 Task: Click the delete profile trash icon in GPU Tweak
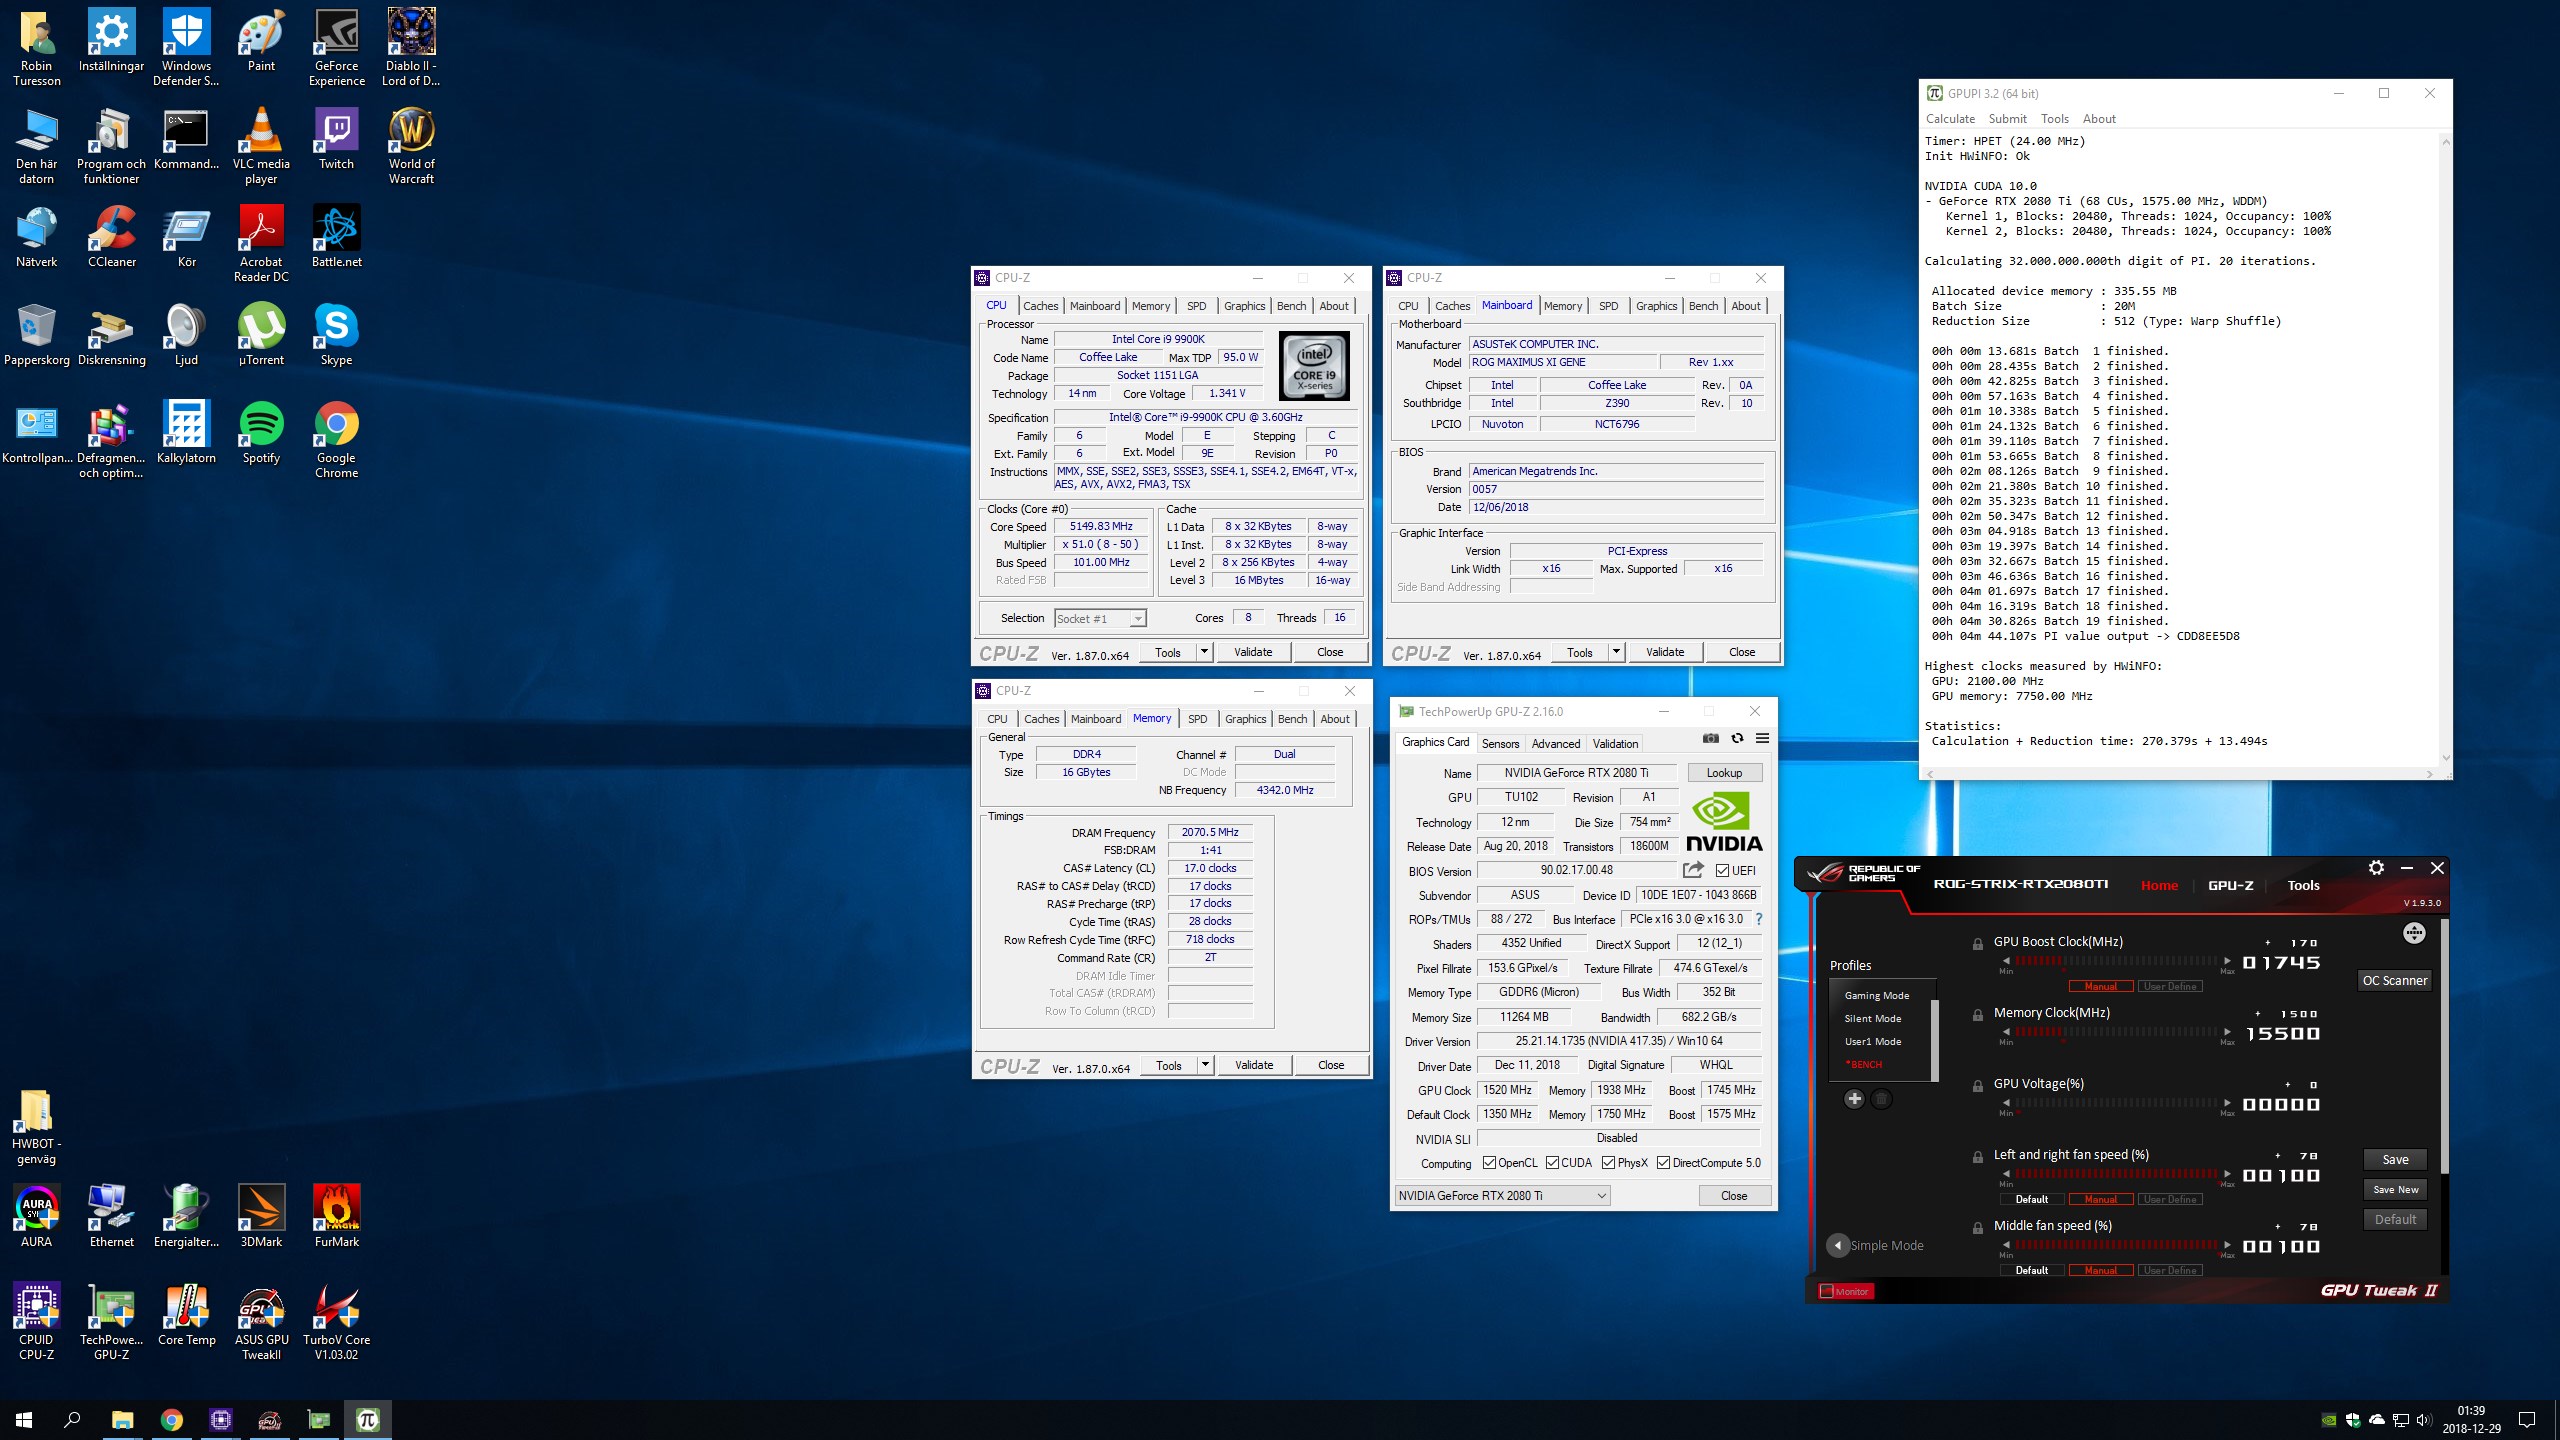pyautogui.click(x=1881, y=1099)
